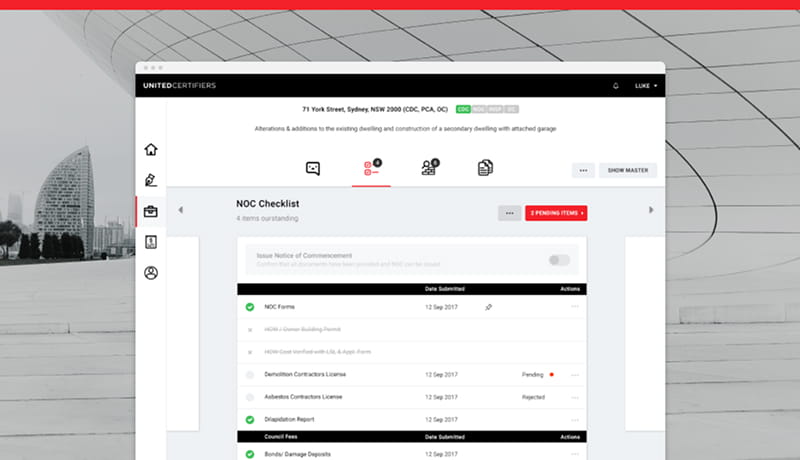Toggle the green check for NOC Forms
The image size is (800, 460).
(x=250, y=307)
